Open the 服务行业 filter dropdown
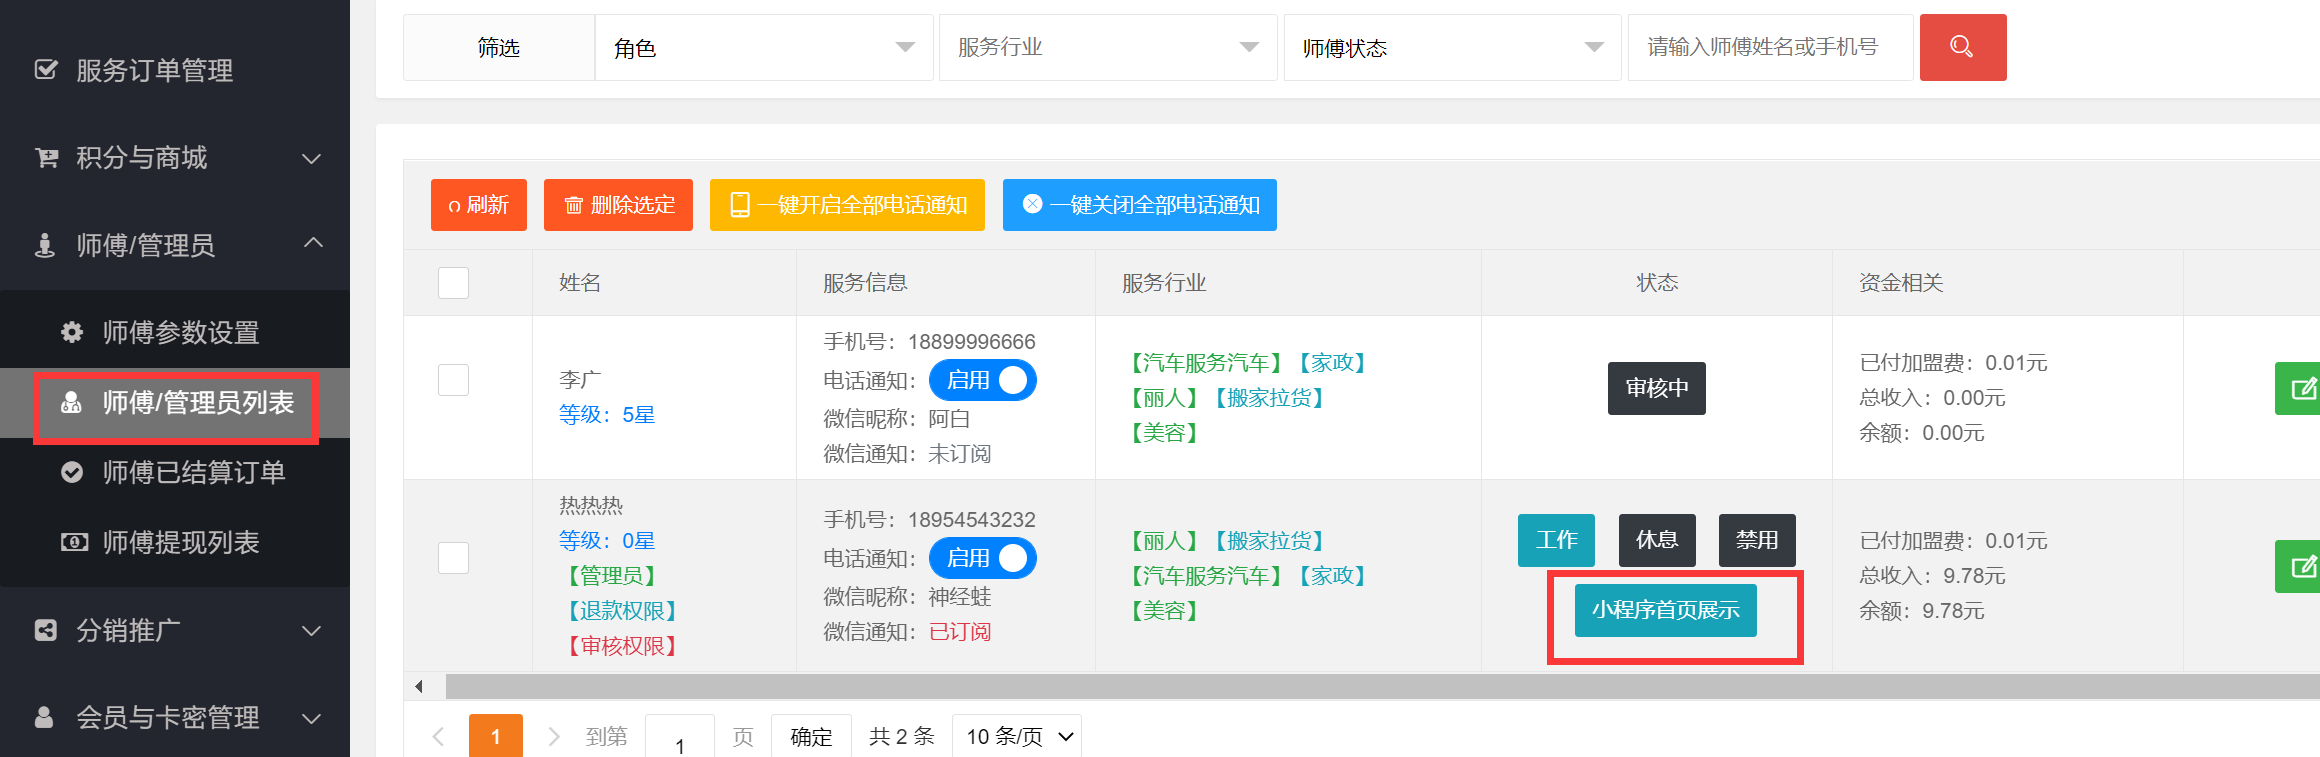The width and height of the screenshot is (2320, 757). (1107, 47)
